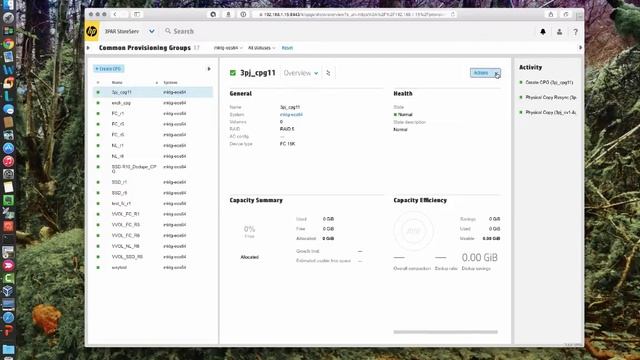Open the user session icon
This screenshot has height=360, width=640.
559,31
